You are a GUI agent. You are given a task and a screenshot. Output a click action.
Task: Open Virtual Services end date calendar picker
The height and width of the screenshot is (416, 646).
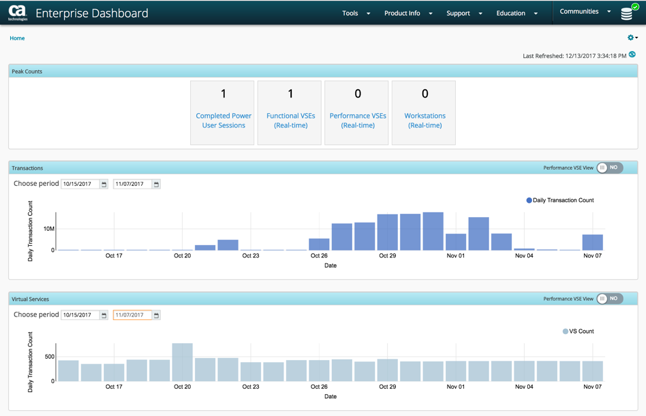(x=156, y=315)
